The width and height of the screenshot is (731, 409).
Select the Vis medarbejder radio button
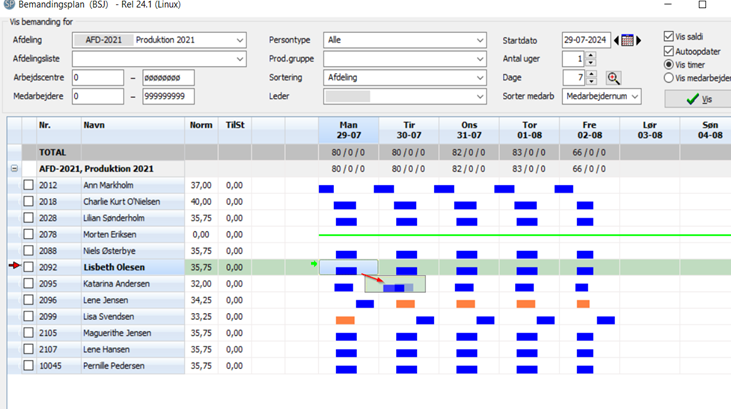tap(669, 78)
